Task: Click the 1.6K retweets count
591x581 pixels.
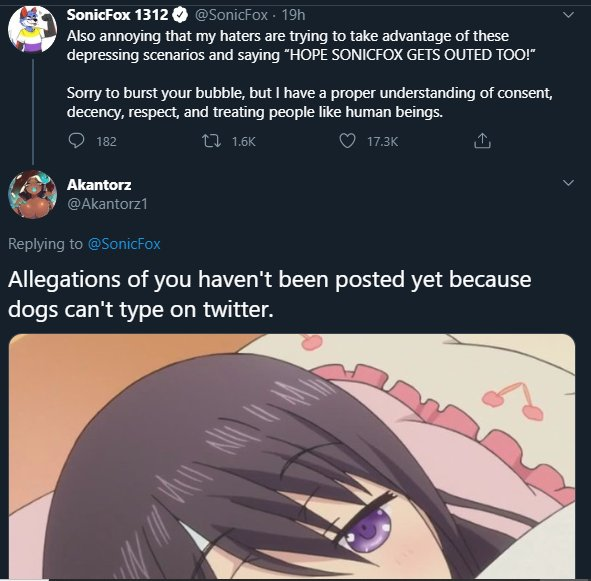Action: point(244,142)
